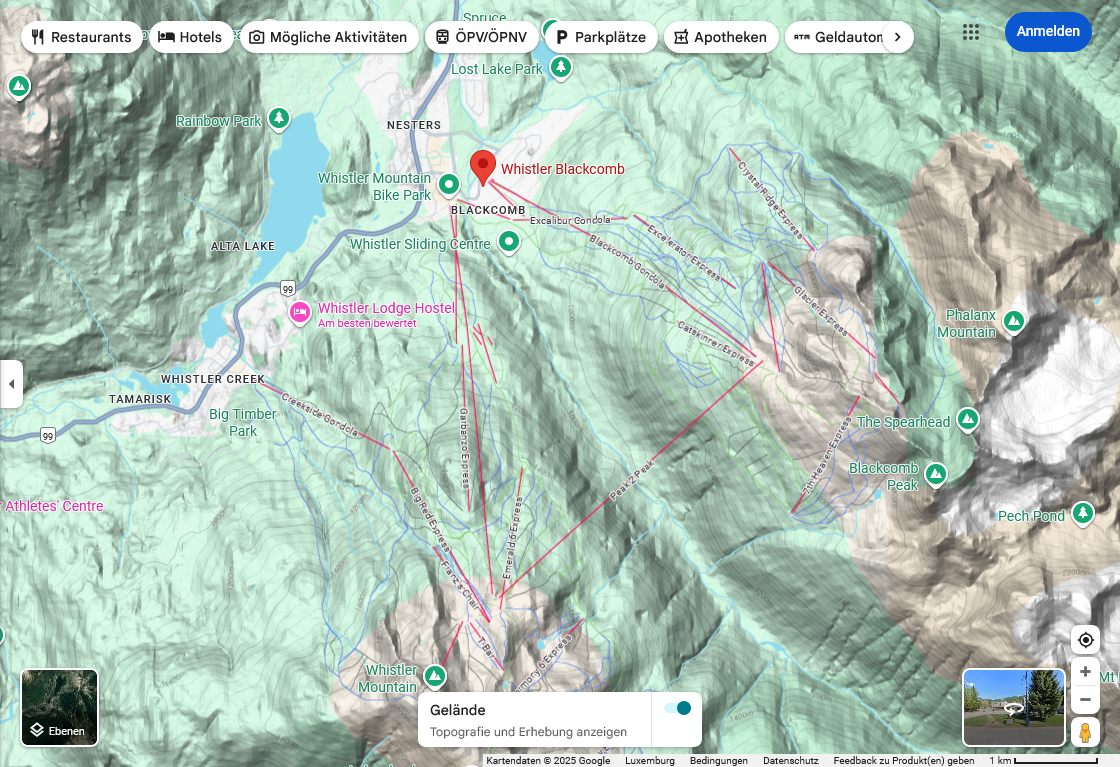Click the TAMARISK area label
1120x767 pixels.
point(140,399)
